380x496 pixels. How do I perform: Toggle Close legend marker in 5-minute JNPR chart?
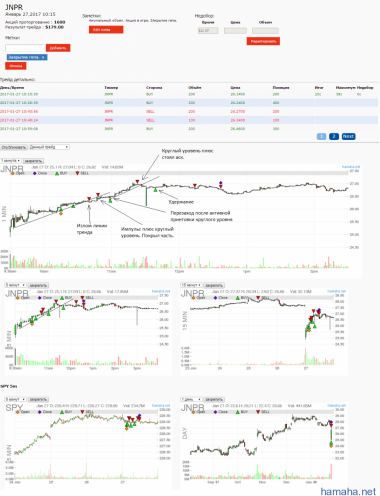[x=40, y=298]
